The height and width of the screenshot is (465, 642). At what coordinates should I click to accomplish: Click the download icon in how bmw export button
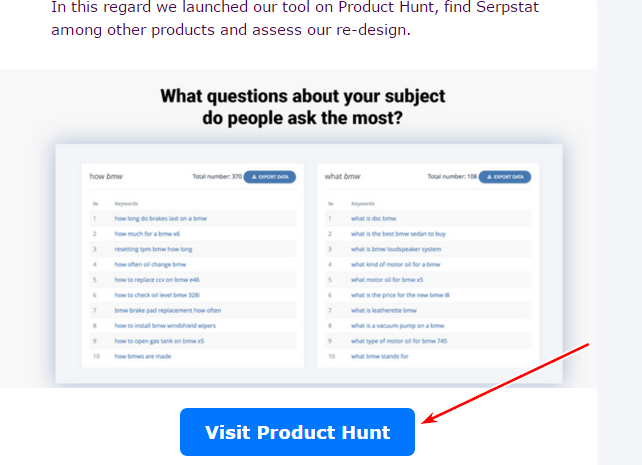click(x=254, y=177)
